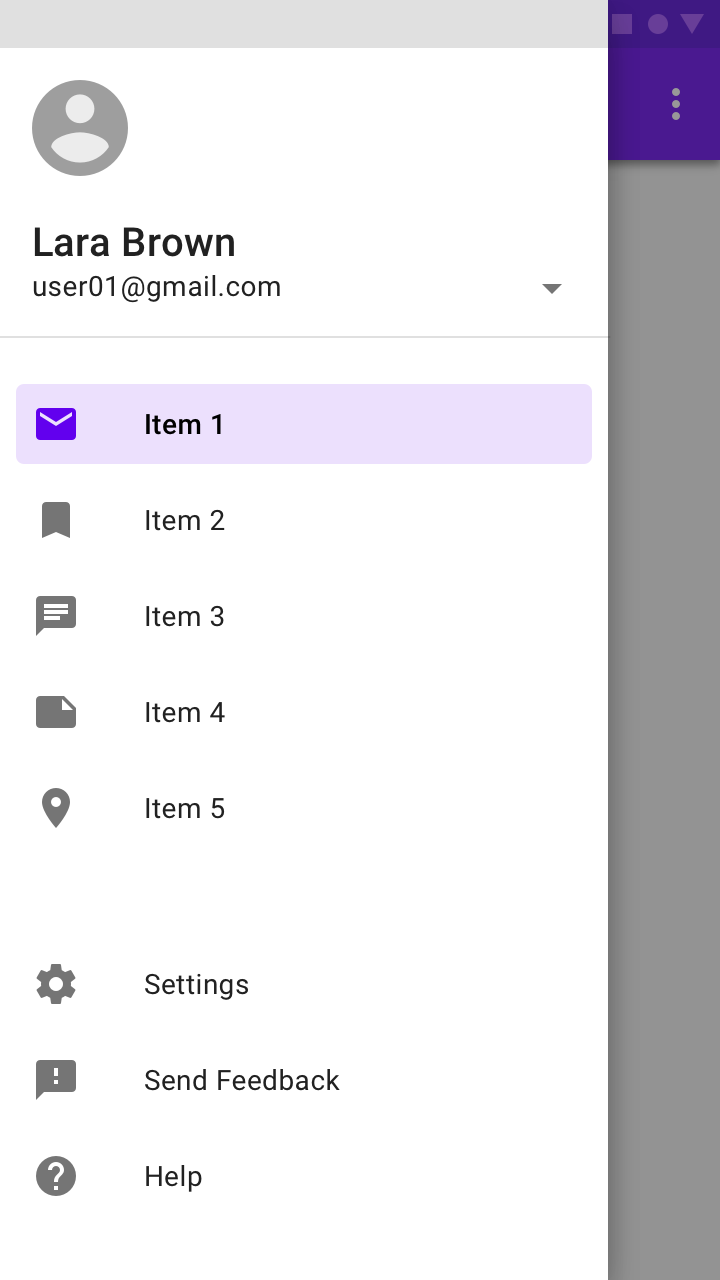Click the mail envelope icon
Image resolution: width=720 pixels, height=1280 pixels.
[56, 424]
